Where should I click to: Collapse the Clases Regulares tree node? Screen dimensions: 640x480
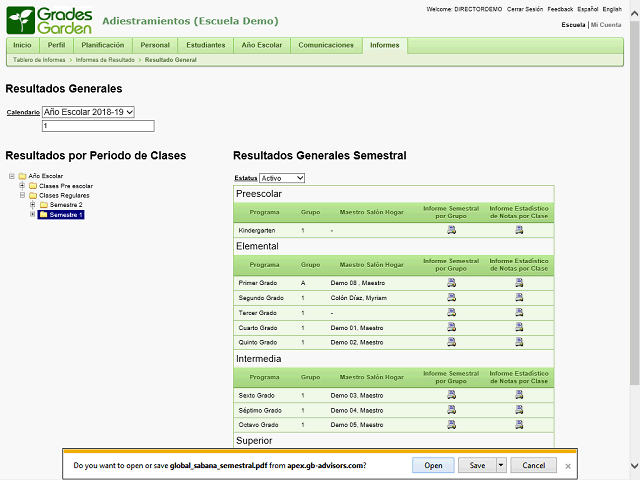(22, 196)
